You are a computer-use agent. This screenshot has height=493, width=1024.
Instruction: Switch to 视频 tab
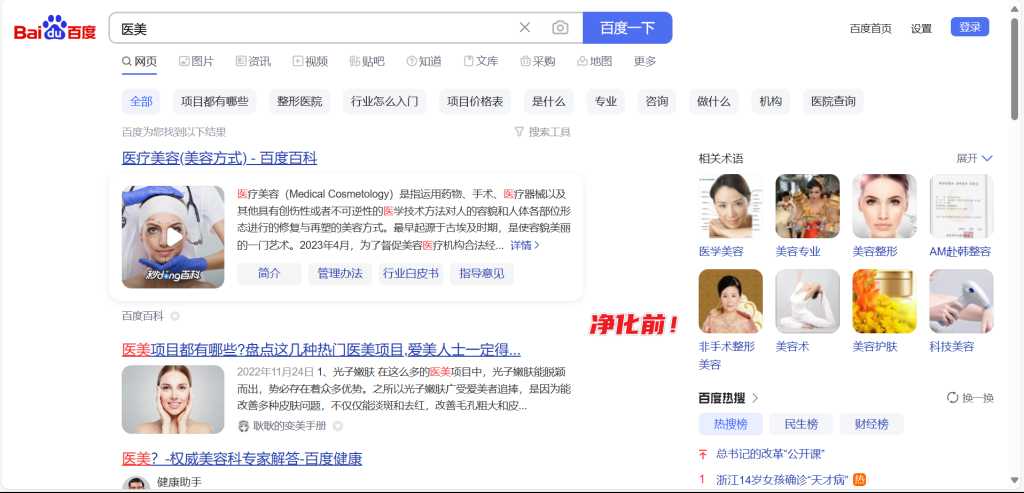[x=310, y=61]
